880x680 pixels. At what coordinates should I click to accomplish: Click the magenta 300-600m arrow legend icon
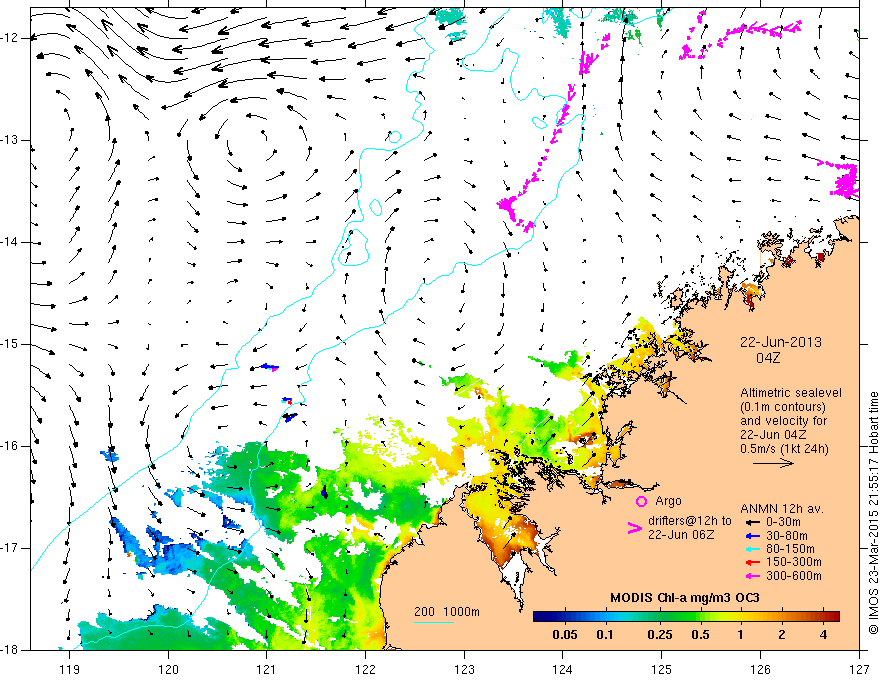(753, 576)
